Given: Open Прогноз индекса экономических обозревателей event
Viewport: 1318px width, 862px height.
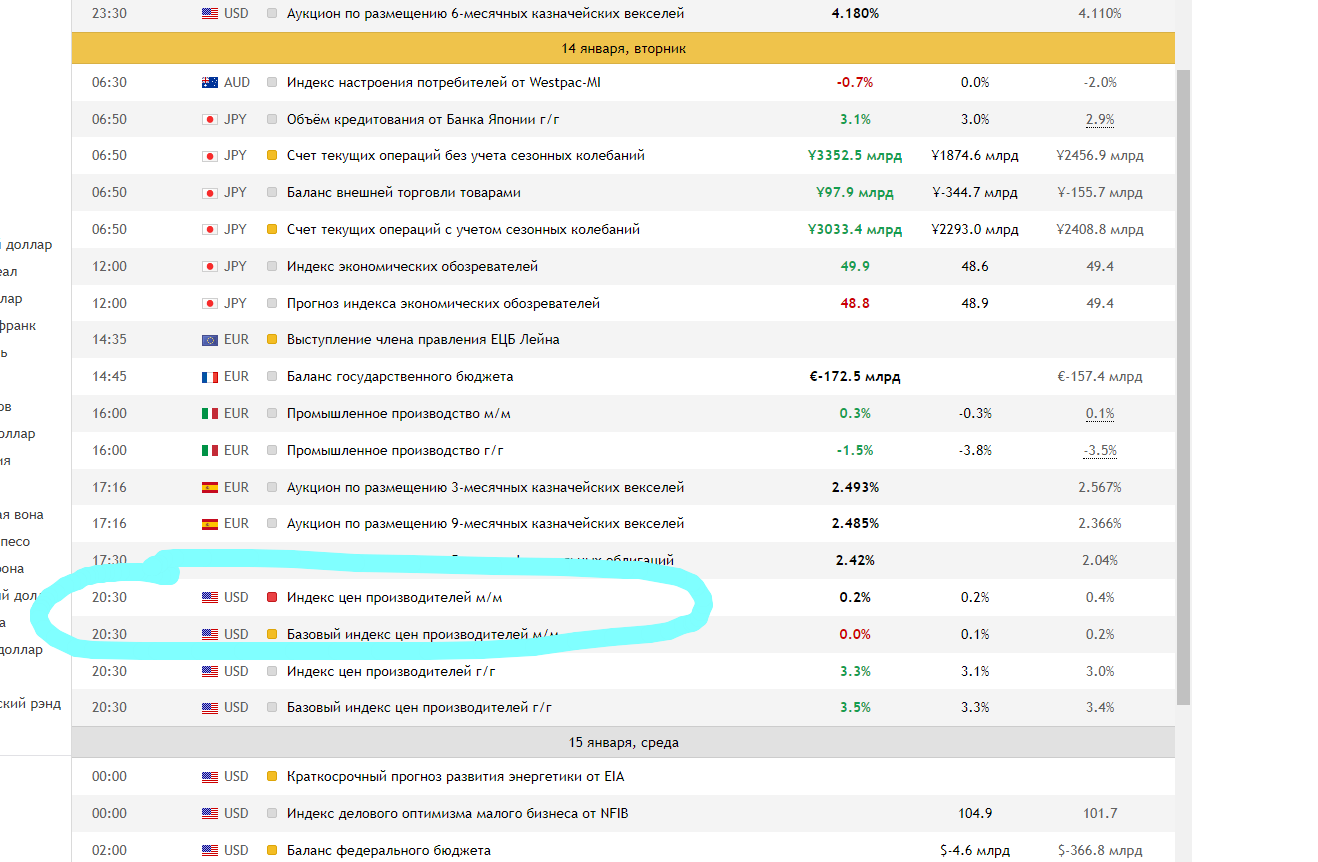Looking at the screenshot, I should click(x=443, y=303).
